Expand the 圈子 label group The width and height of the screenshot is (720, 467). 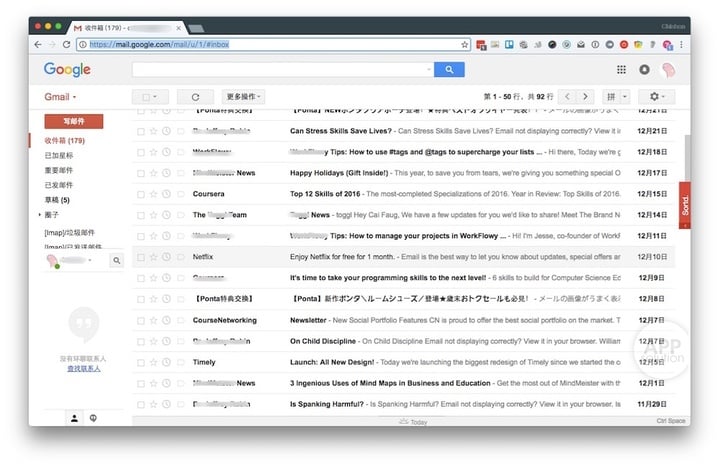click(39, 214)
